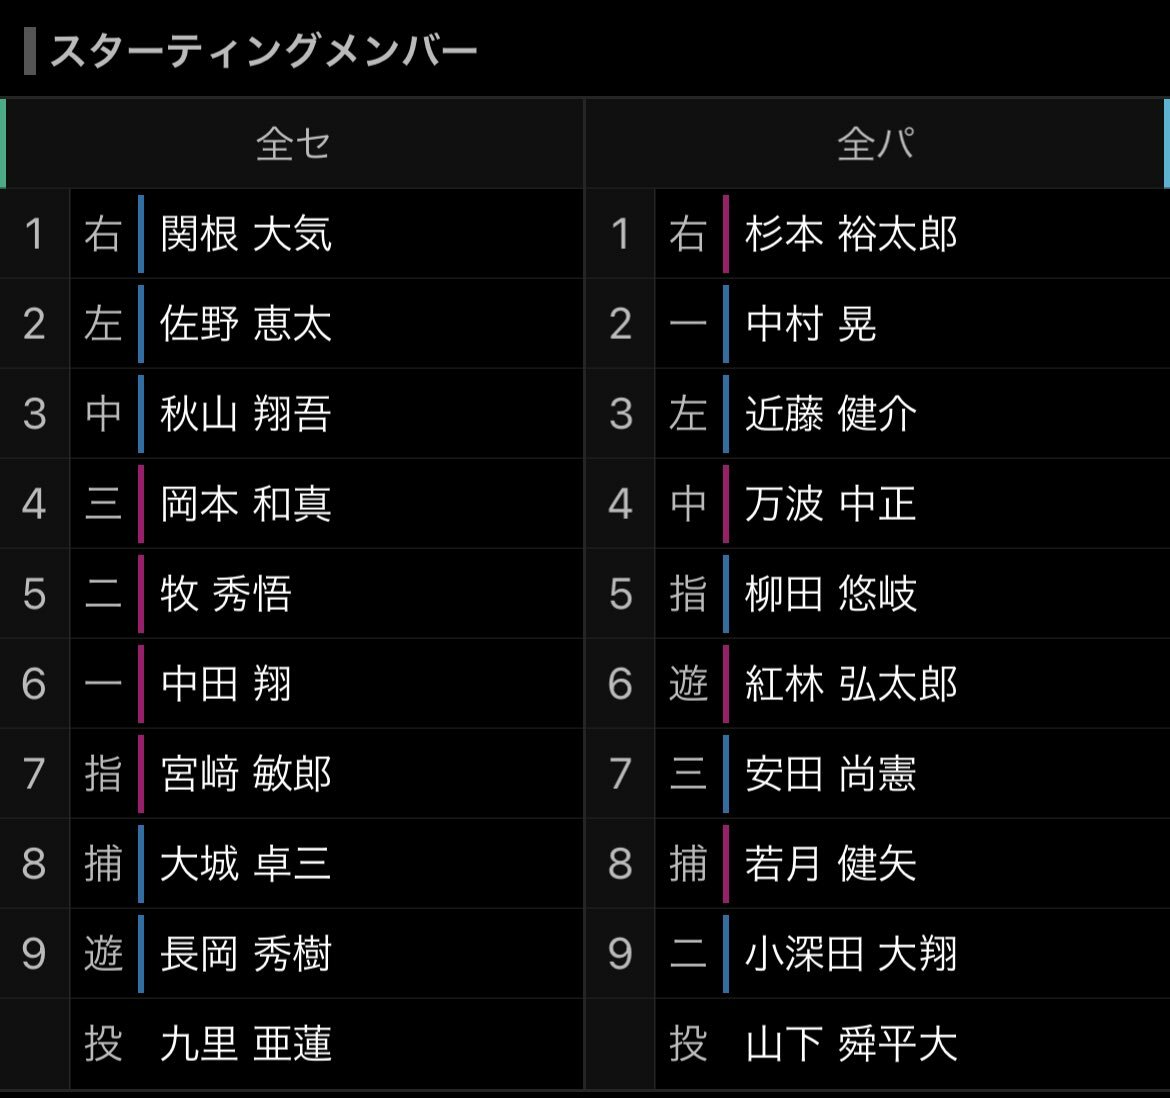
Task: Select shortstop 長岡 秀樹
Action: [246, 954]
